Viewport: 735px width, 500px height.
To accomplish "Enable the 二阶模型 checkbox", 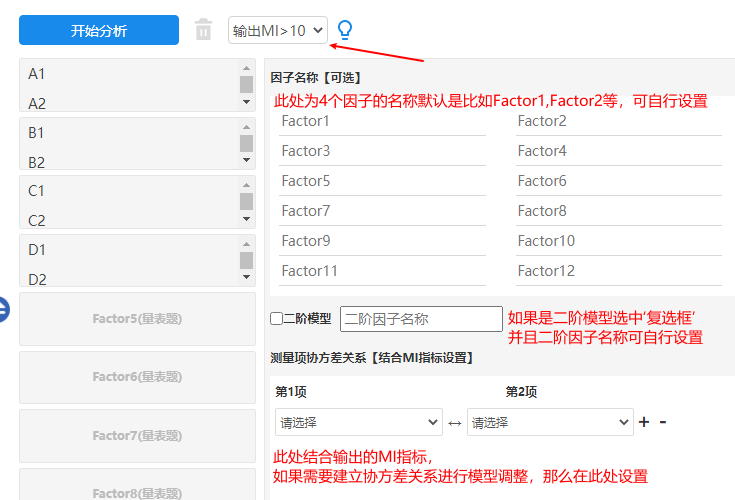I will tap(277, 319).
